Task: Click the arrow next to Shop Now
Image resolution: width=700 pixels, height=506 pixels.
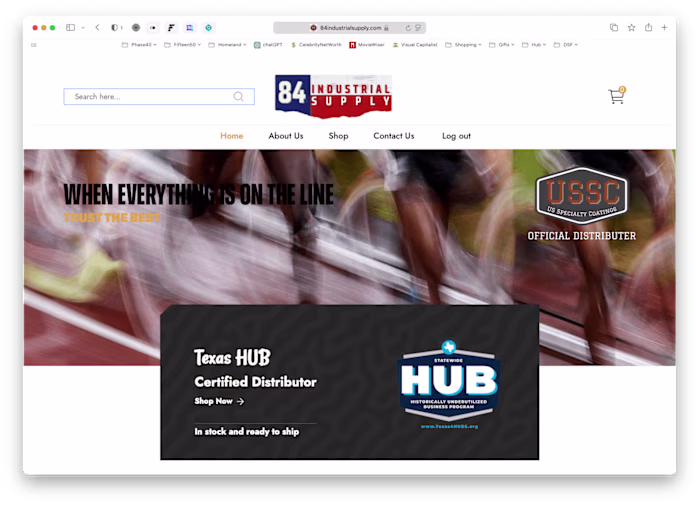Action: tap(241, 401)
